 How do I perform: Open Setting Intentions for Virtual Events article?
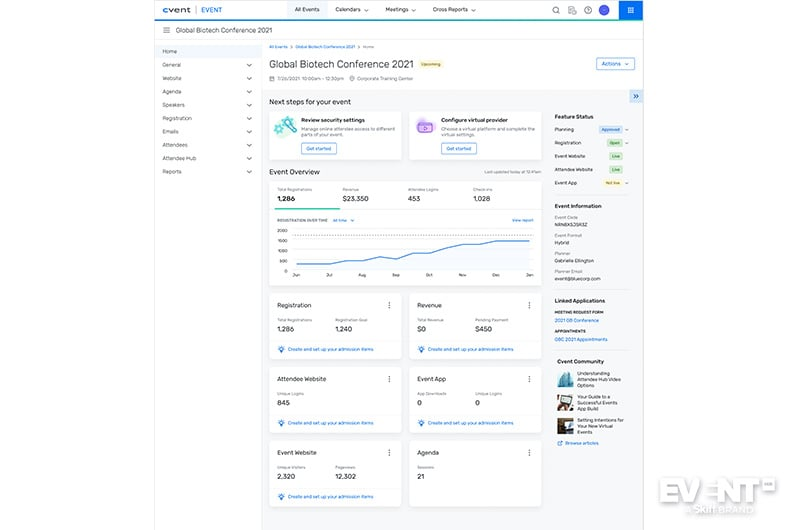point(600,426)
